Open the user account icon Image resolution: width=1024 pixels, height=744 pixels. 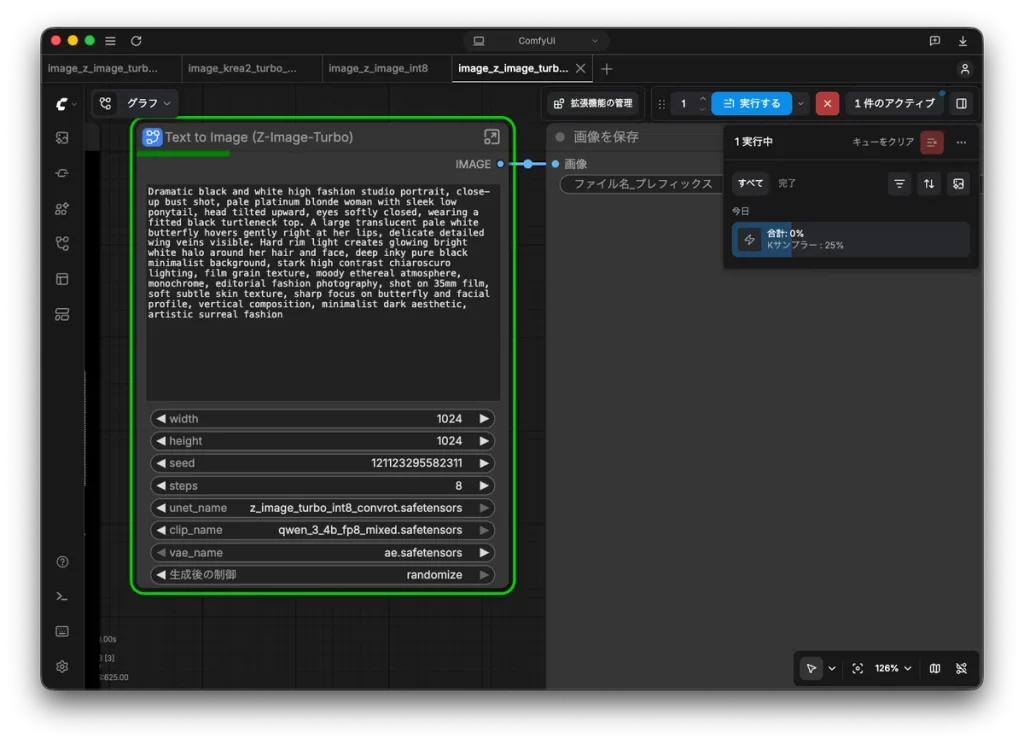[x=965, y=69]
